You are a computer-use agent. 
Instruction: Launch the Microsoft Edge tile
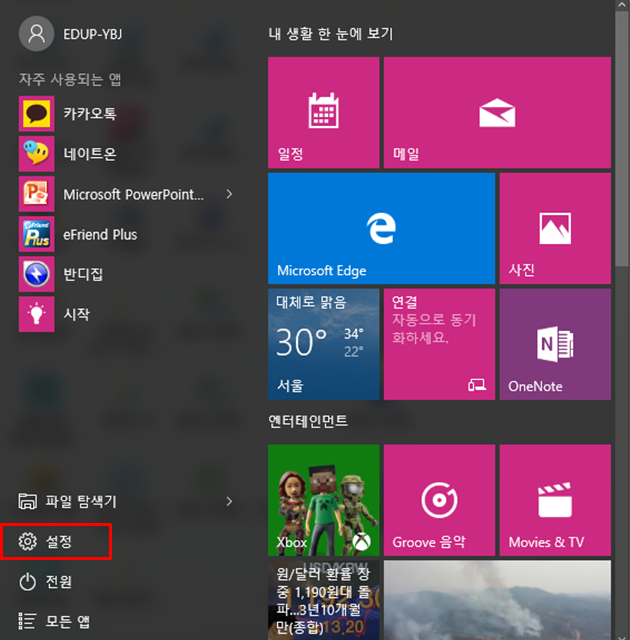[382, 228]
